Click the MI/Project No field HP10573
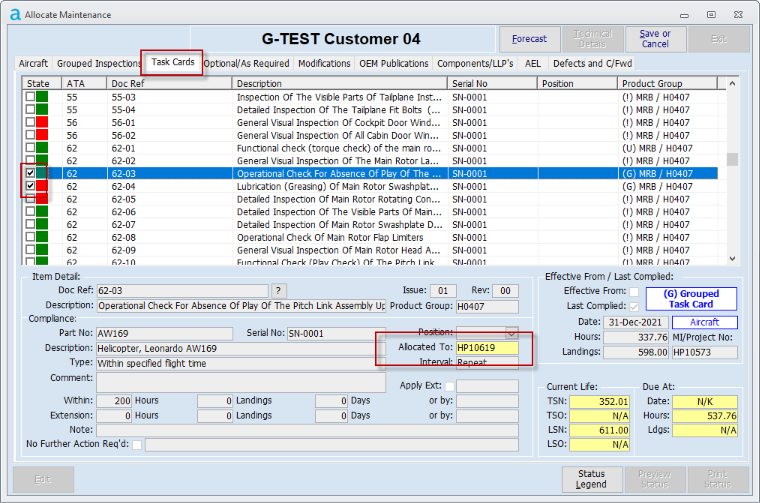The width and height of the screenshot is (760, 503). pos(705,352)
